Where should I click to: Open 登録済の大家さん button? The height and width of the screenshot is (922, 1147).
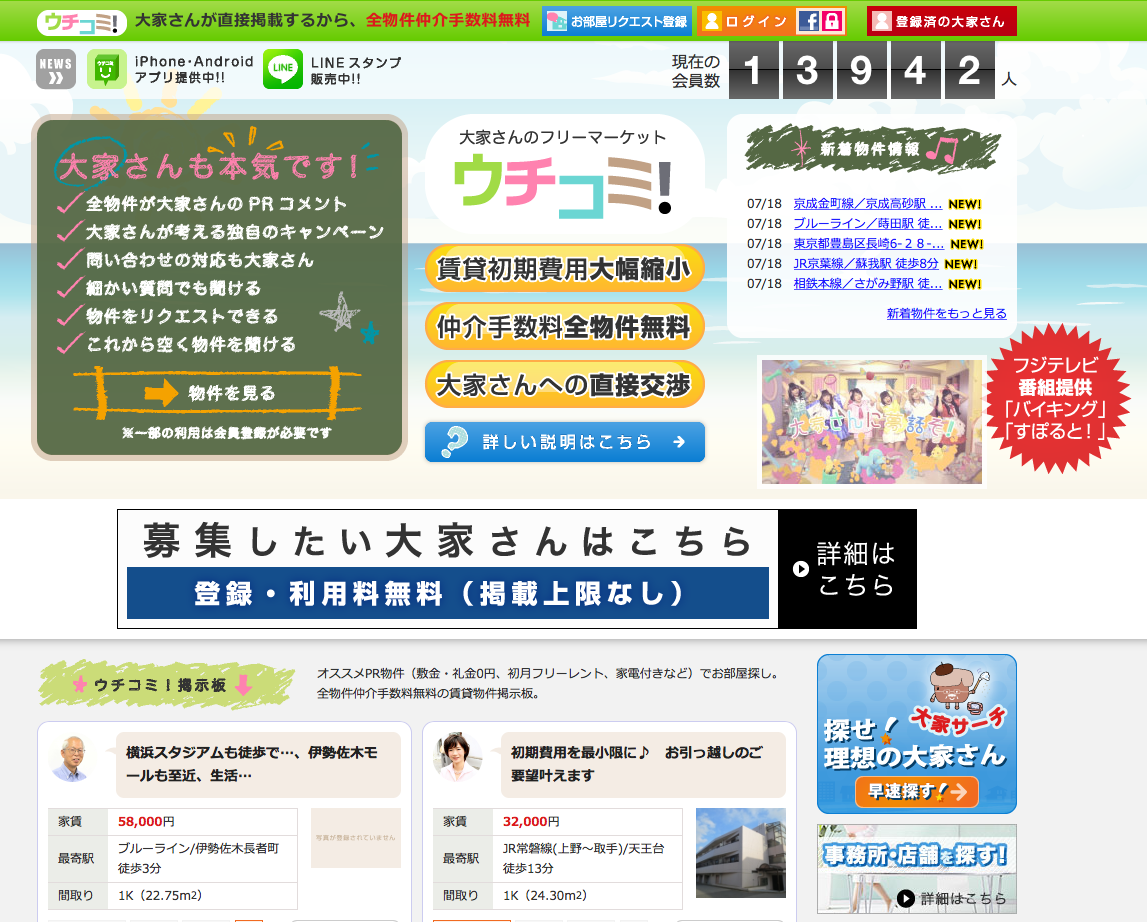point(941,21)
